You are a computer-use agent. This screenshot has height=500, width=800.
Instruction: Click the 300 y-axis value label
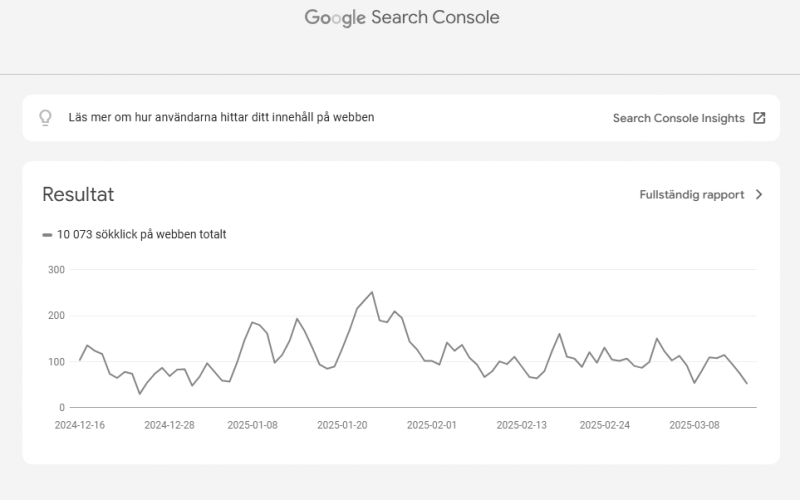[x=56, y=270]
